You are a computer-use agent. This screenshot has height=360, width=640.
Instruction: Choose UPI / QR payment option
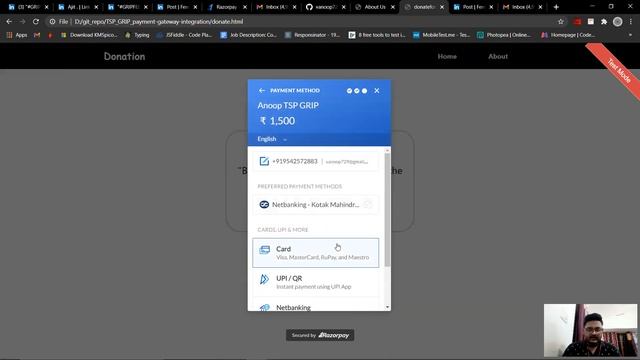[x=316, y=282]
